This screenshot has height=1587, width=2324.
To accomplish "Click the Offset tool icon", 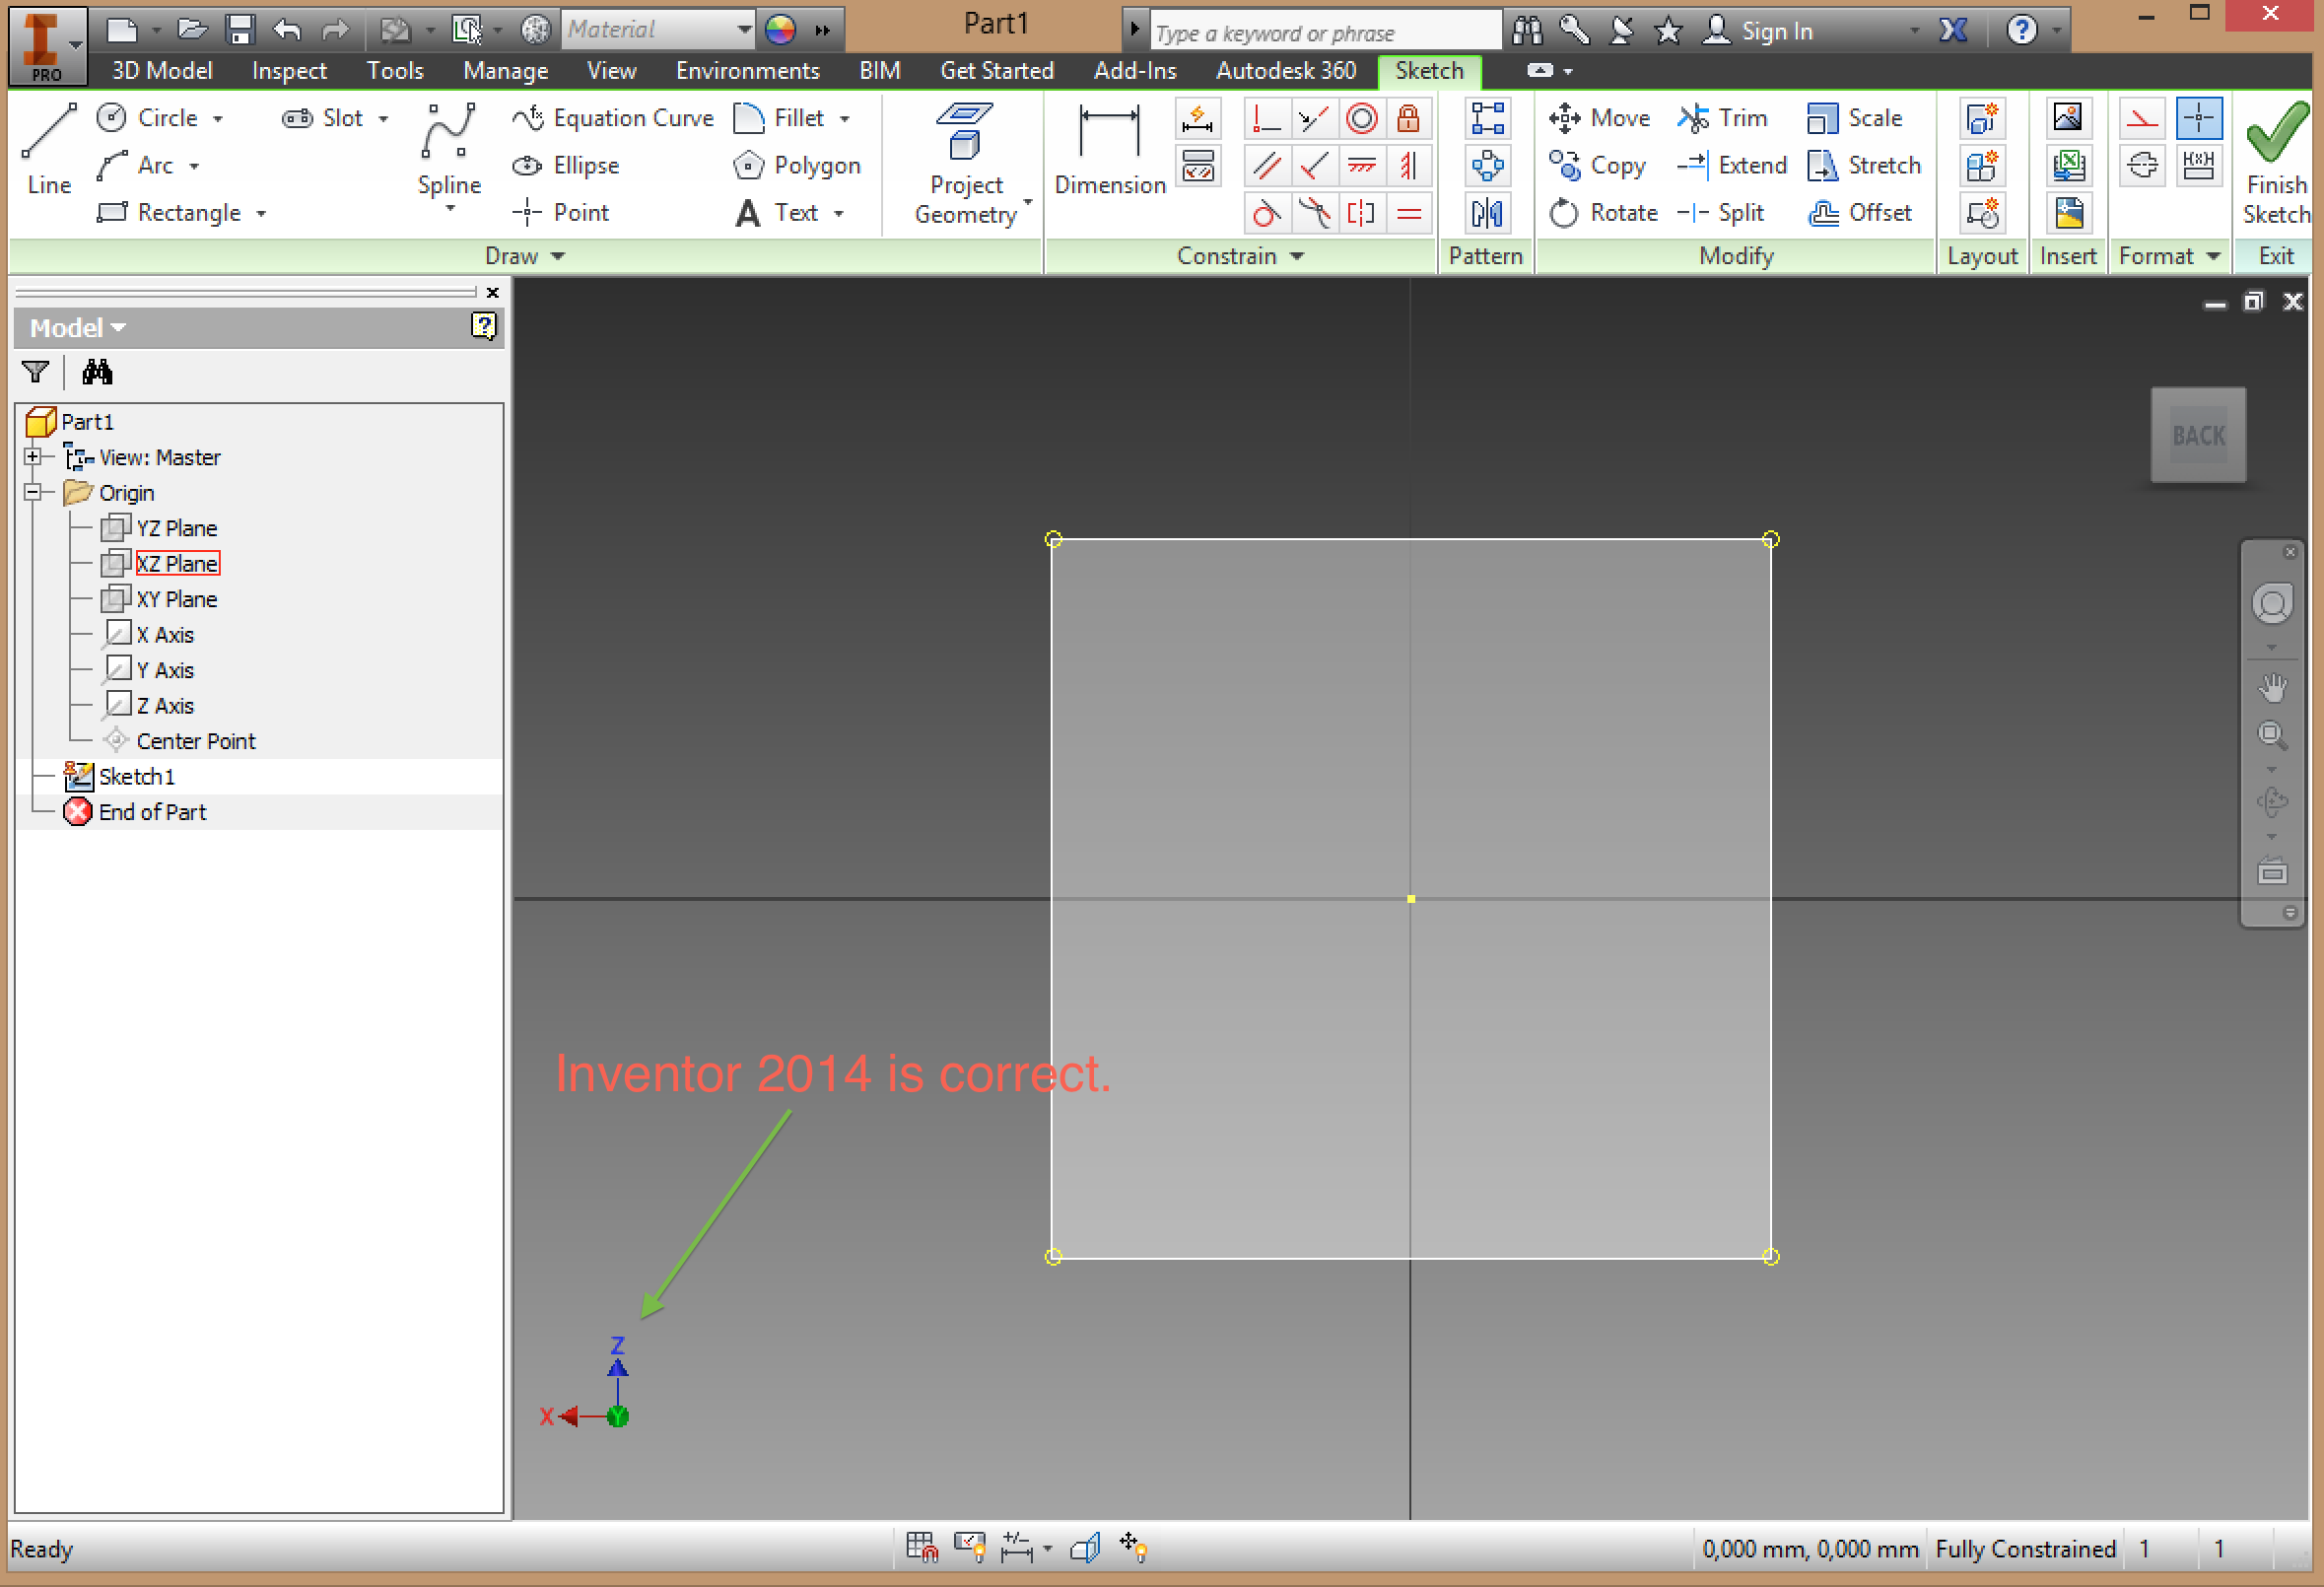I will tap(1824, 213).
